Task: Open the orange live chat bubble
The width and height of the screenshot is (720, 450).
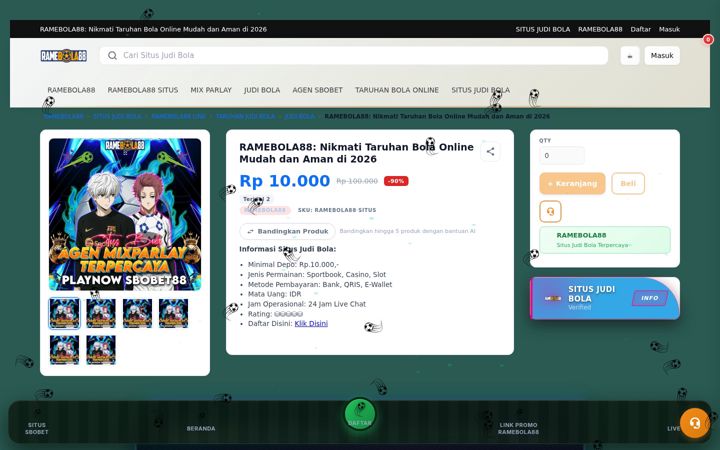Action: (694, 423)
